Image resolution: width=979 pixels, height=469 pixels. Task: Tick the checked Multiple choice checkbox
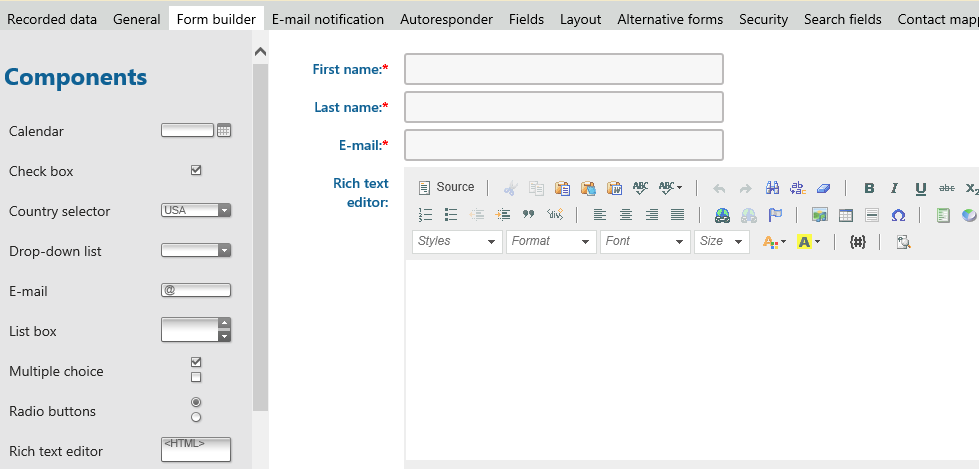(x=196, y=362)
